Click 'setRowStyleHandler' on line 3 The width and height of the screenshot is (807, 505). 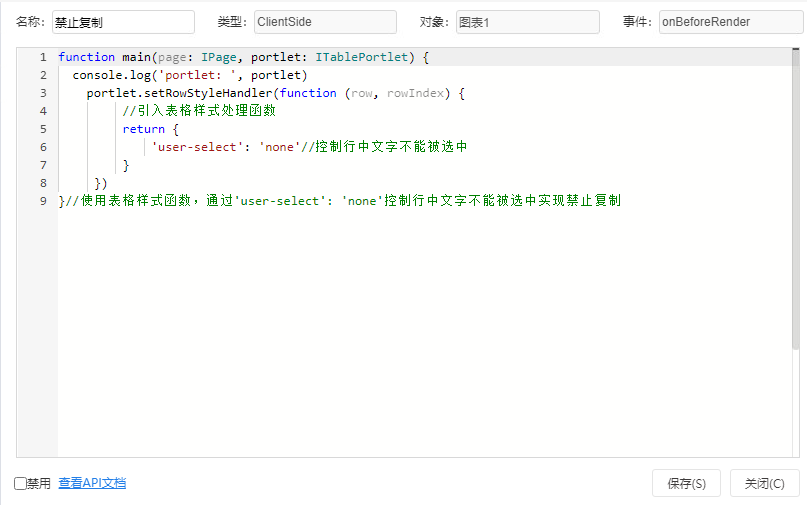tap(208, 93)
